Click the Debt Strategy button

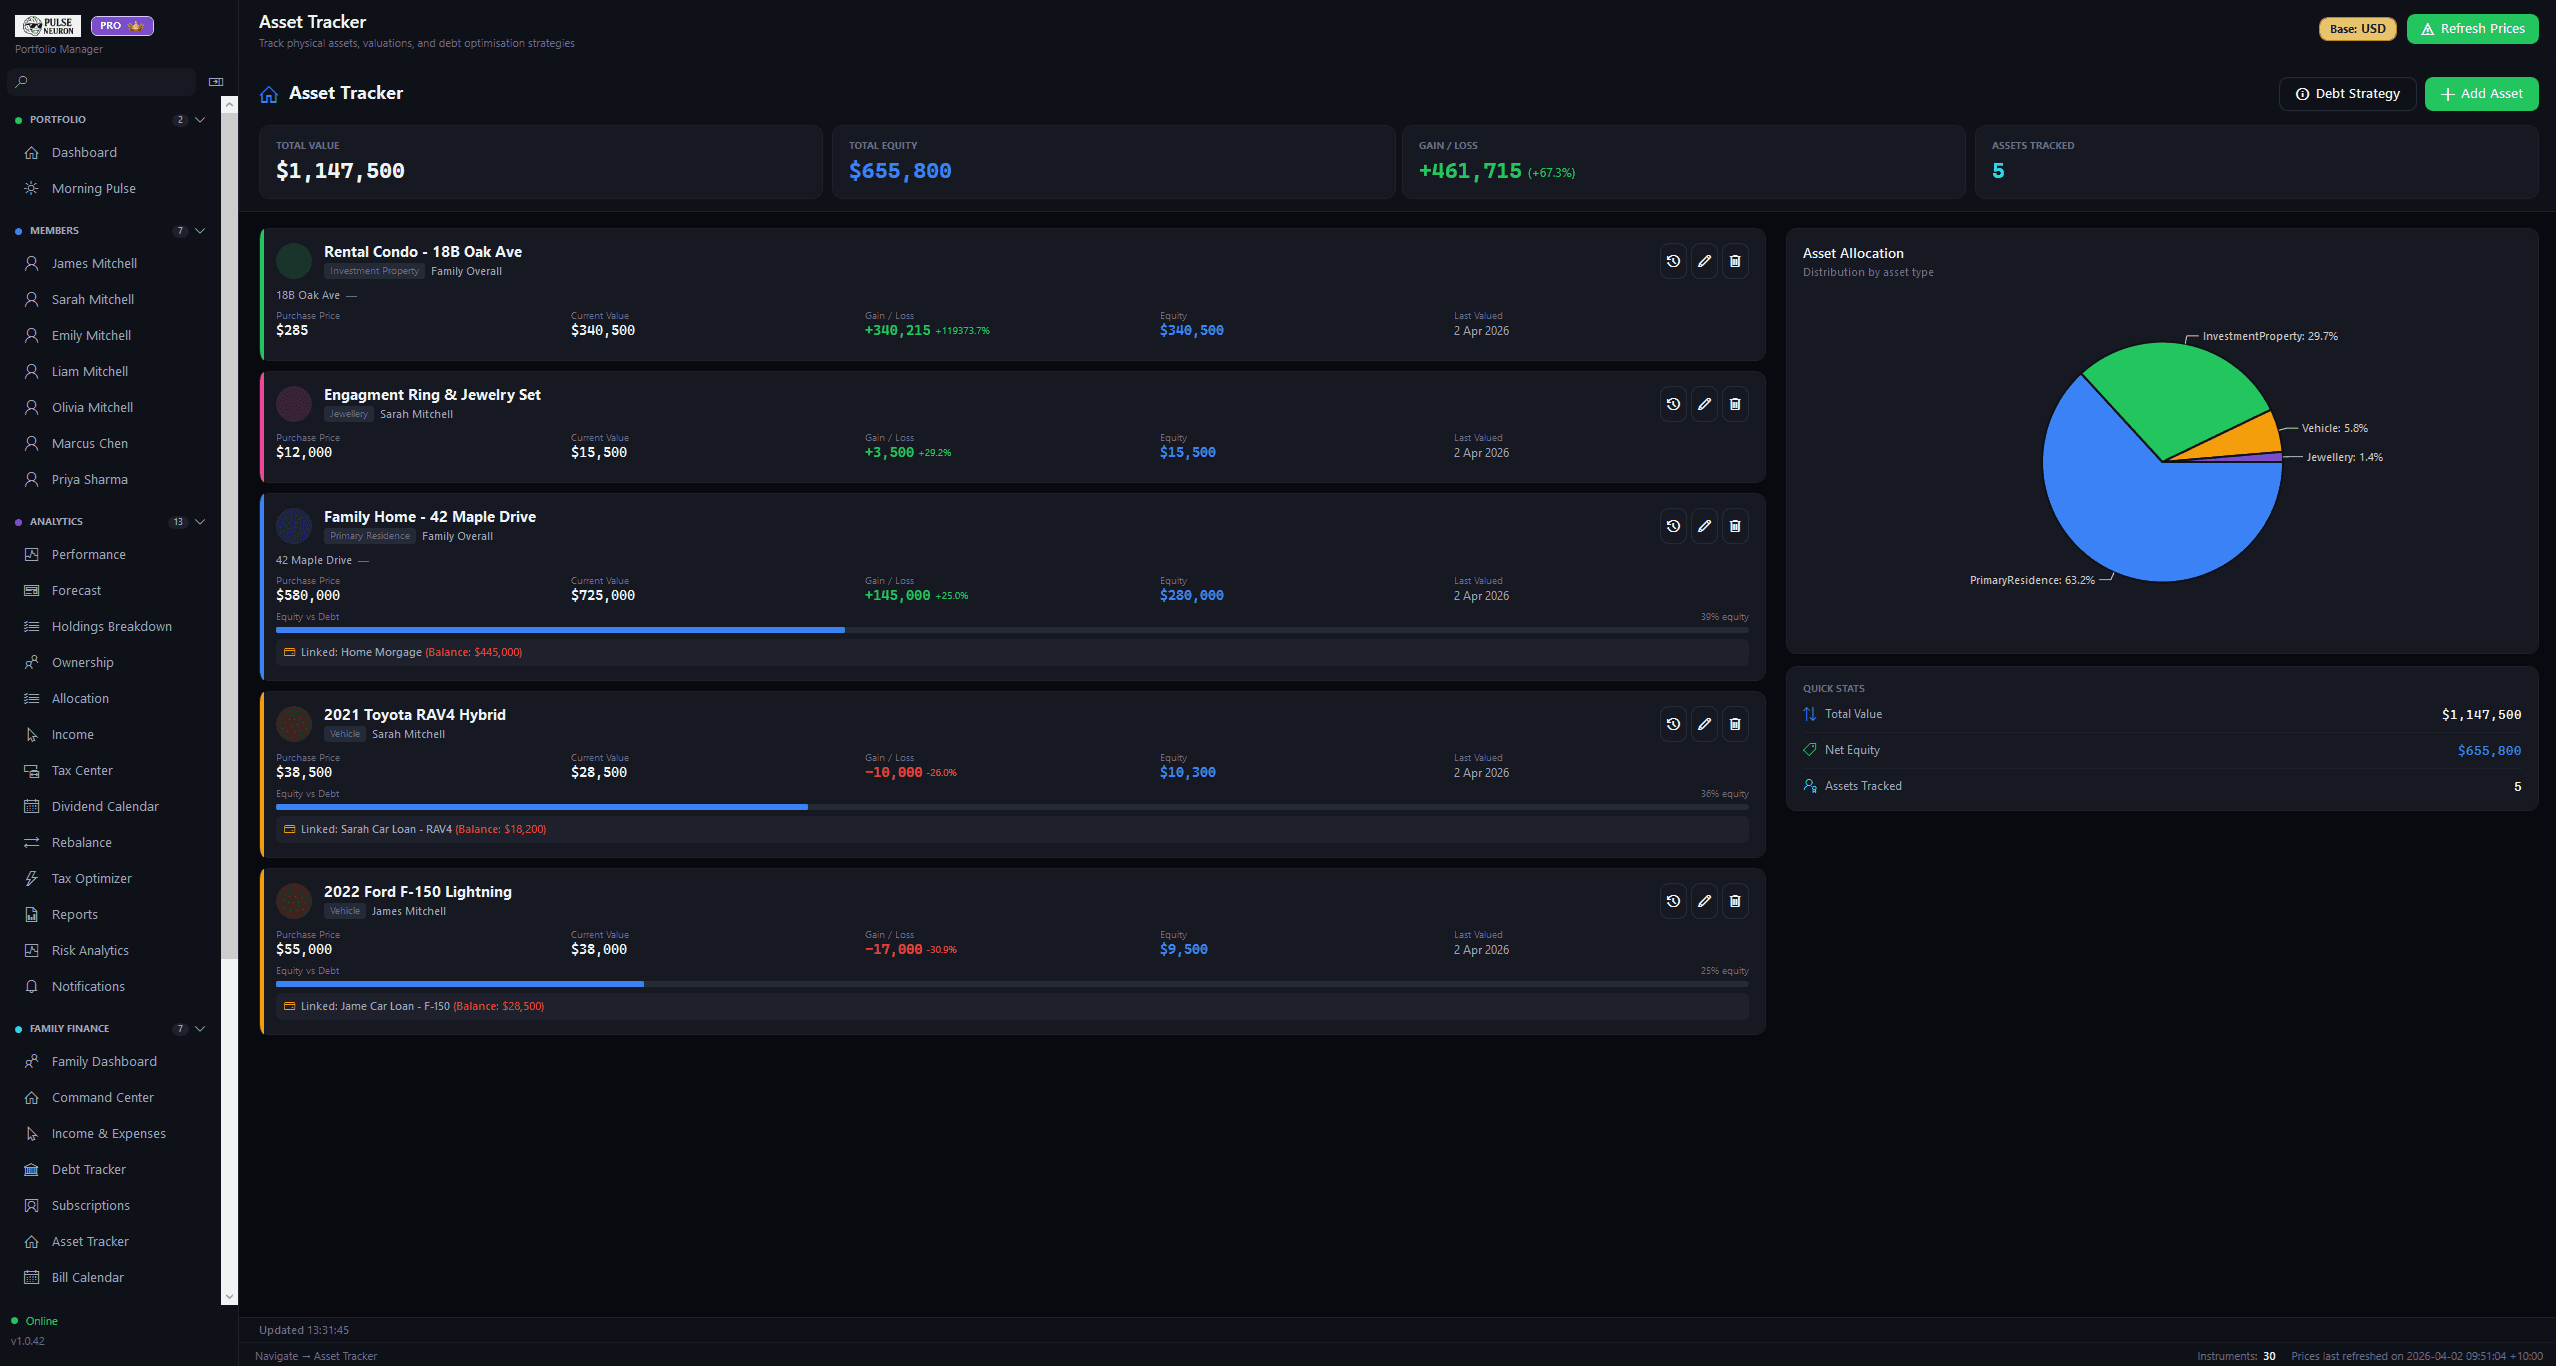point(2347,93)
